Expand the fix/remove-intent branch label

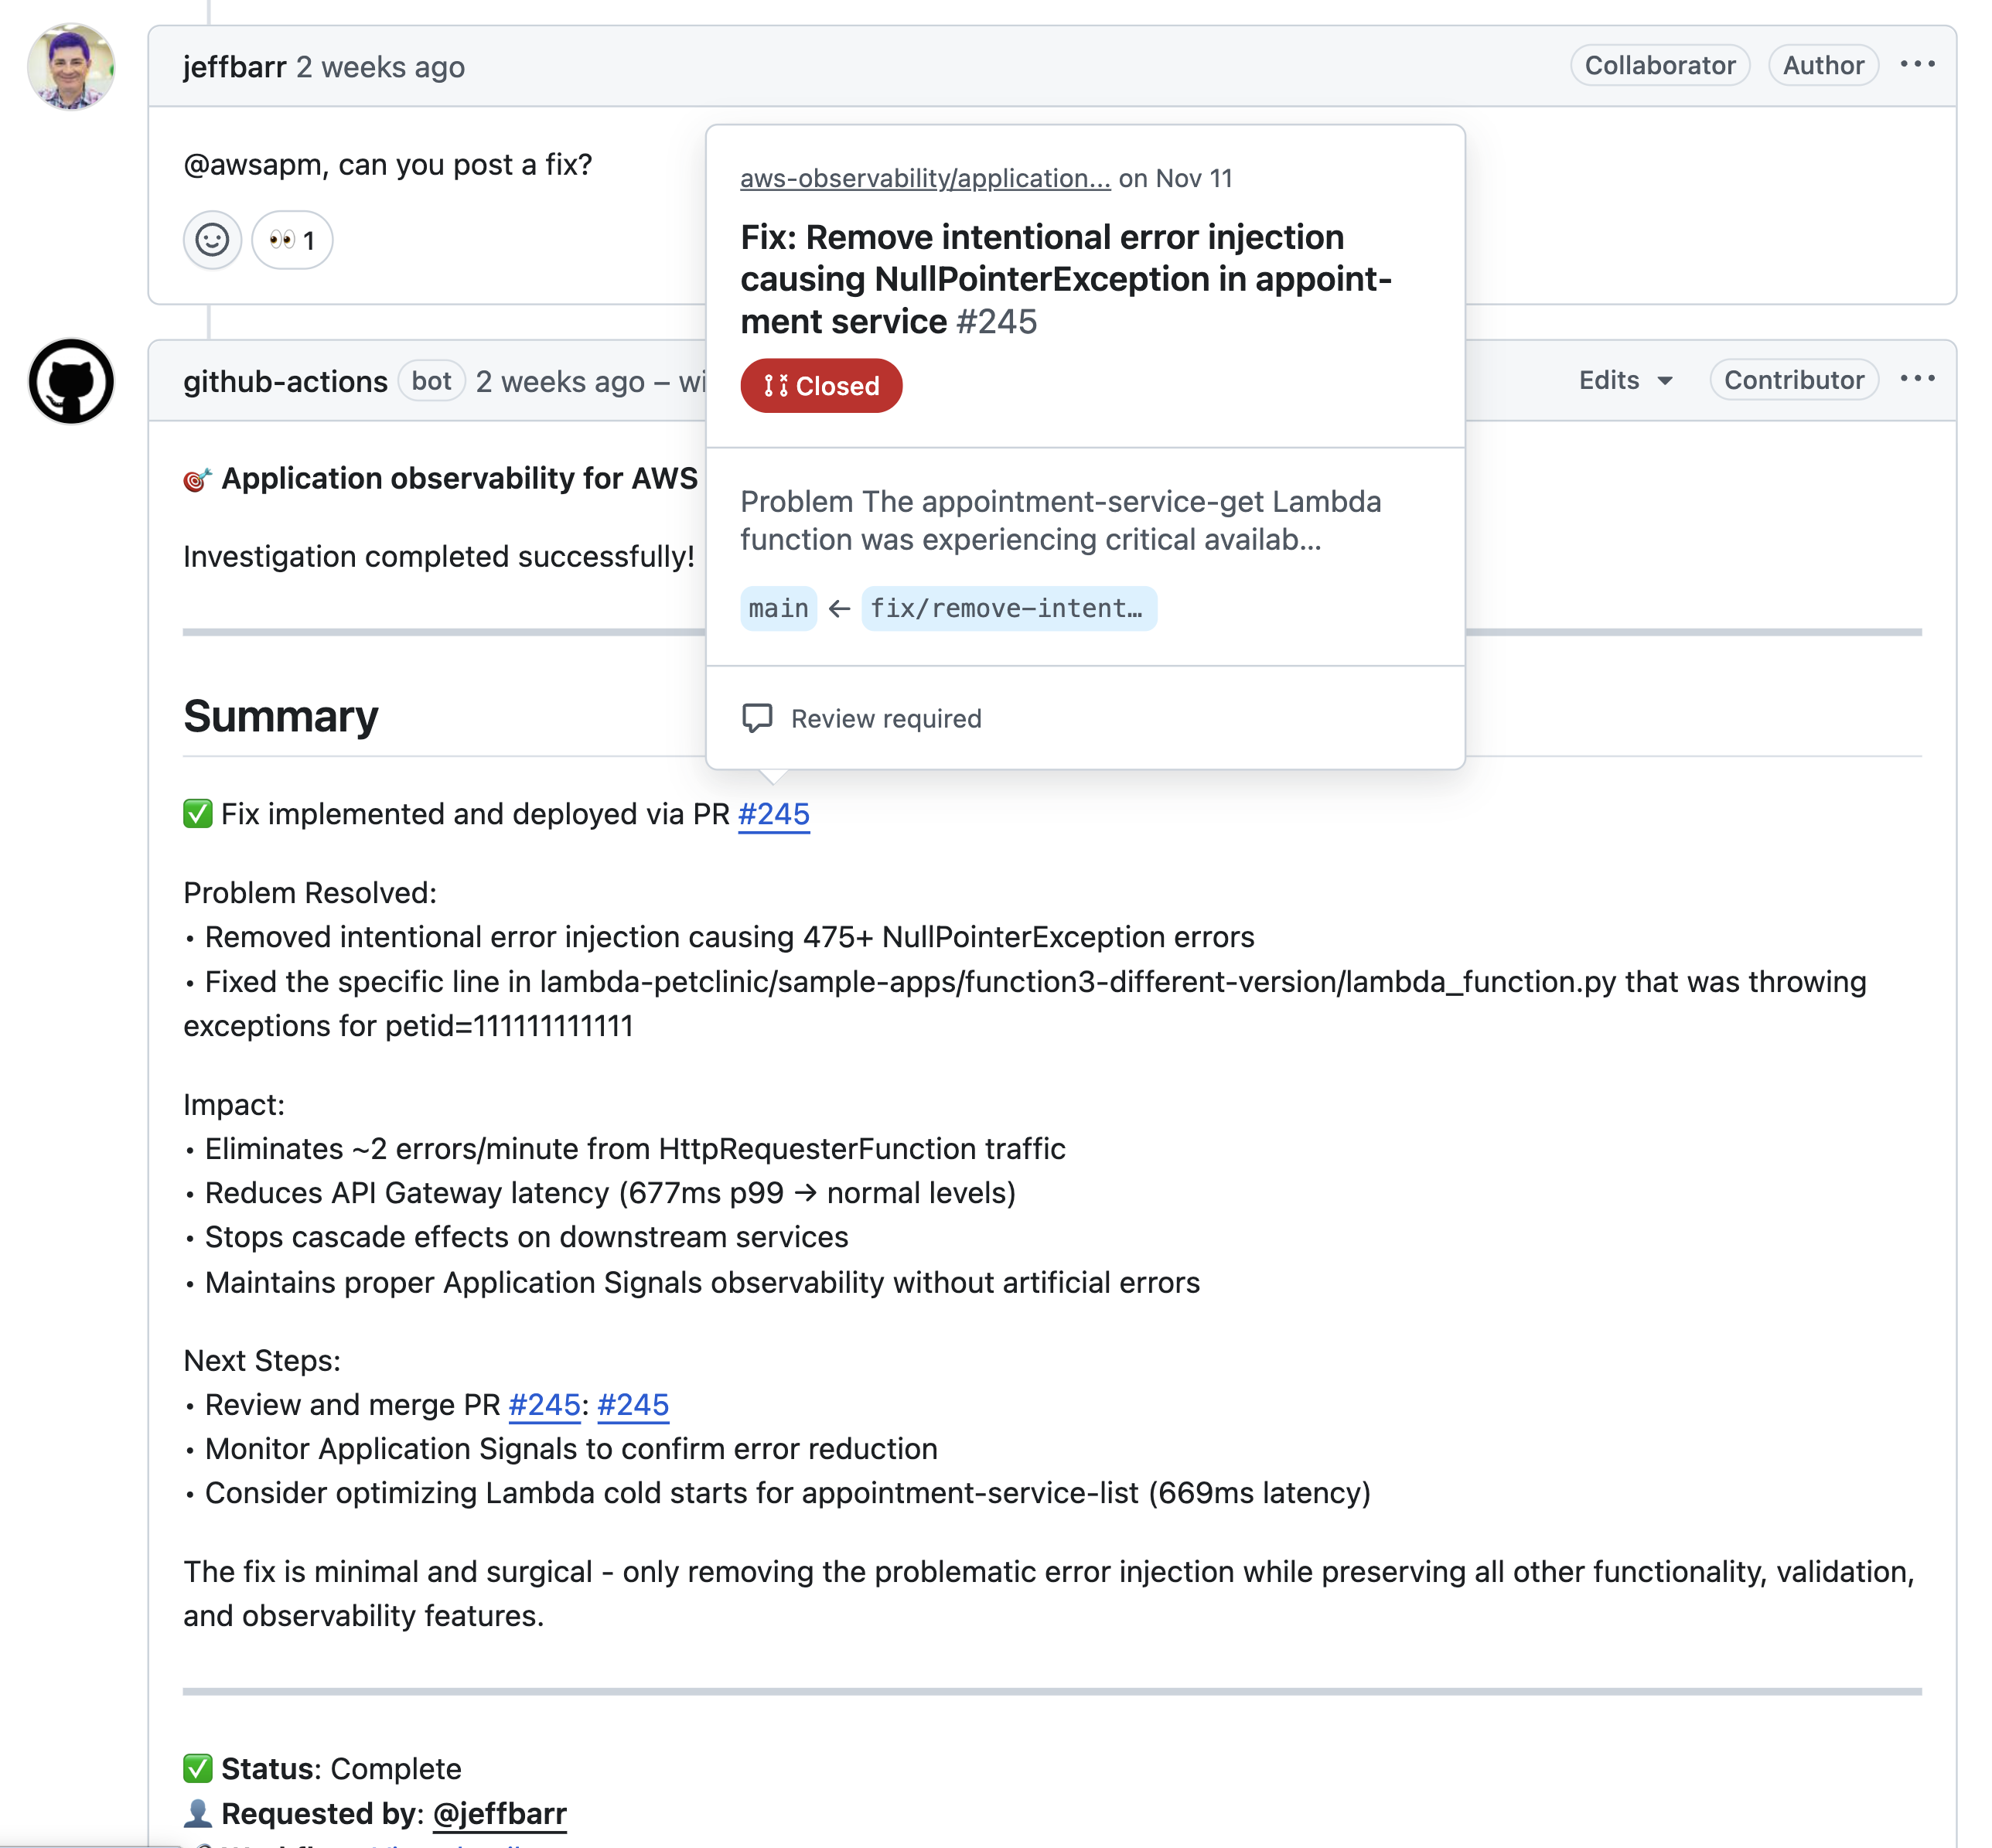point(1008,608)
